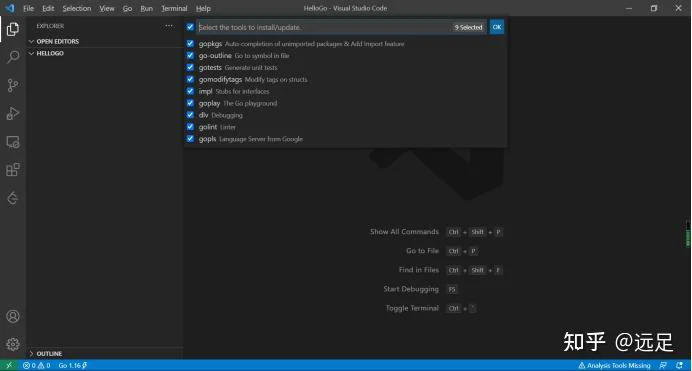Uncheck the dlv debugging checkbox
This screenshot has width=692, height=371.
190,115
